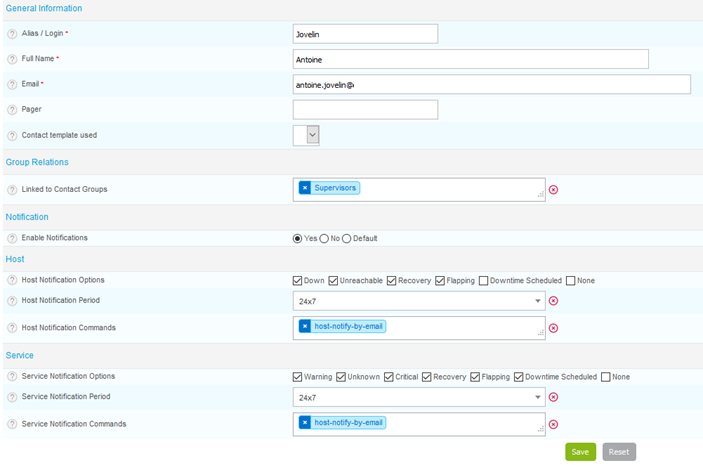Click the help icon beside Alias / Login
The height and width of the screenshot is (475, 703).
click(x=12, y=34)
